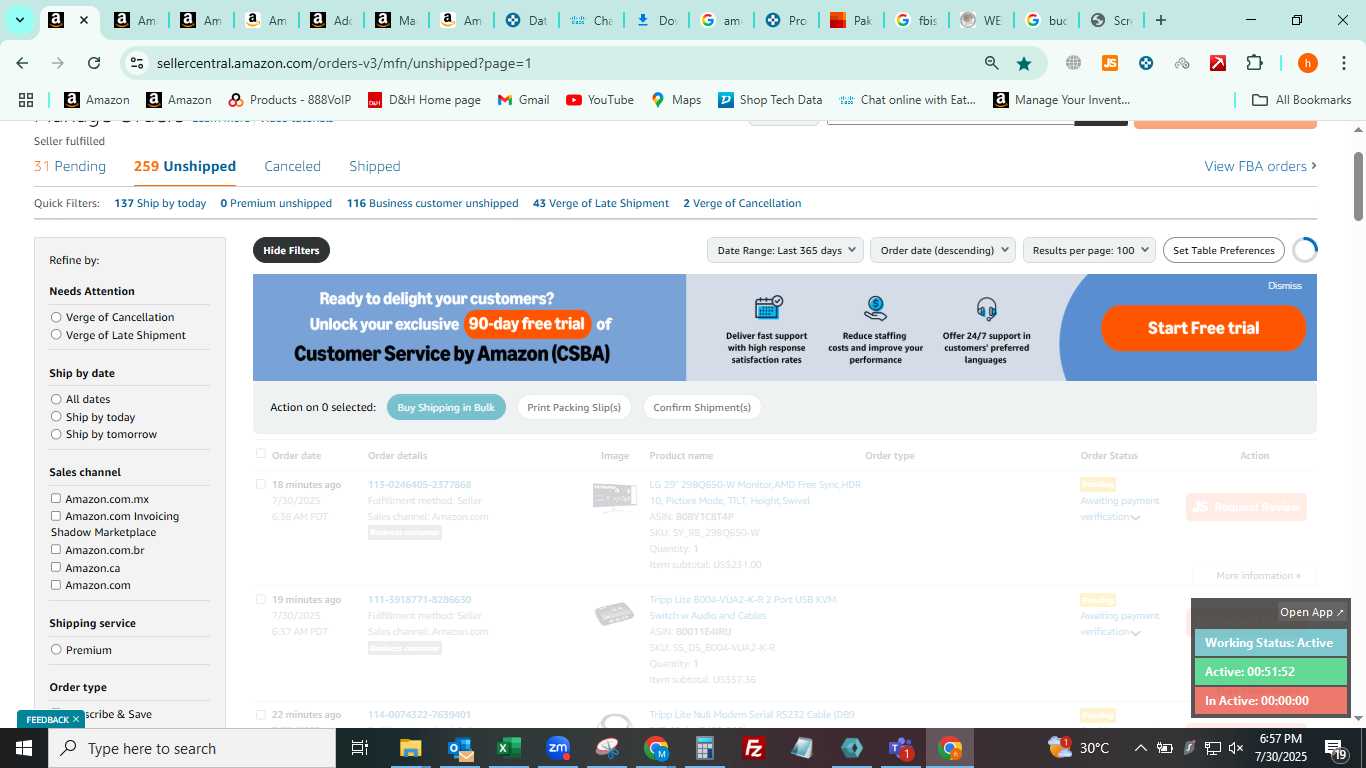
Task: Open Zoom from the taskbar
Action: 558,748
